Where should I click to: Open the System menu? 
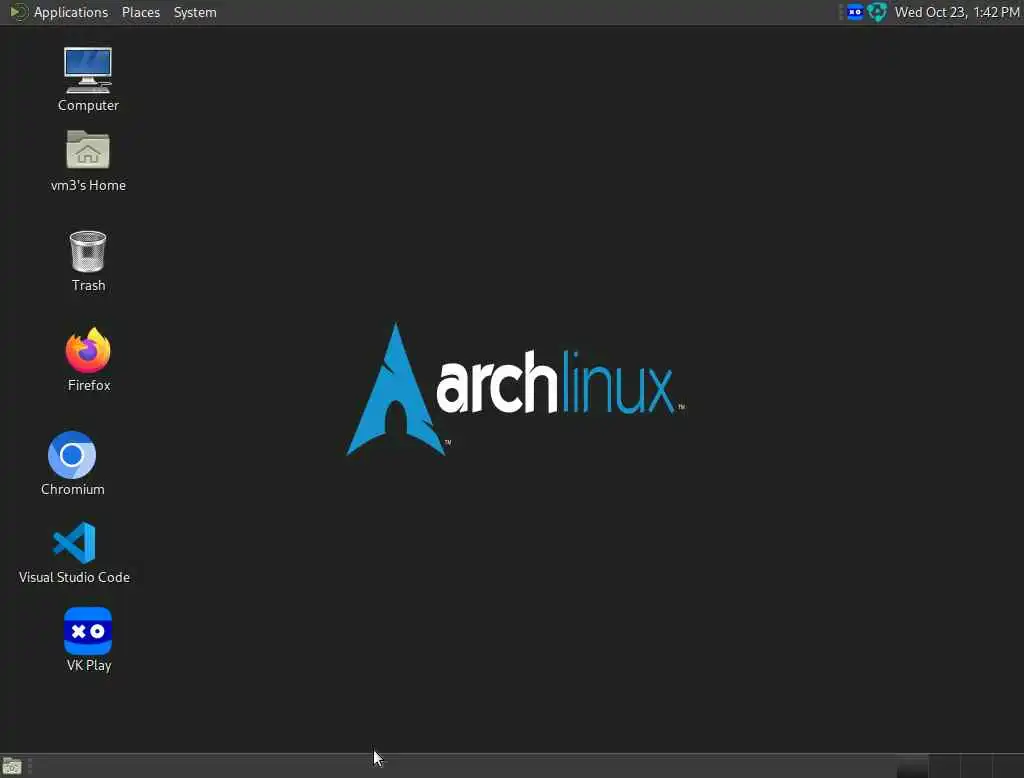pos(195,12)
